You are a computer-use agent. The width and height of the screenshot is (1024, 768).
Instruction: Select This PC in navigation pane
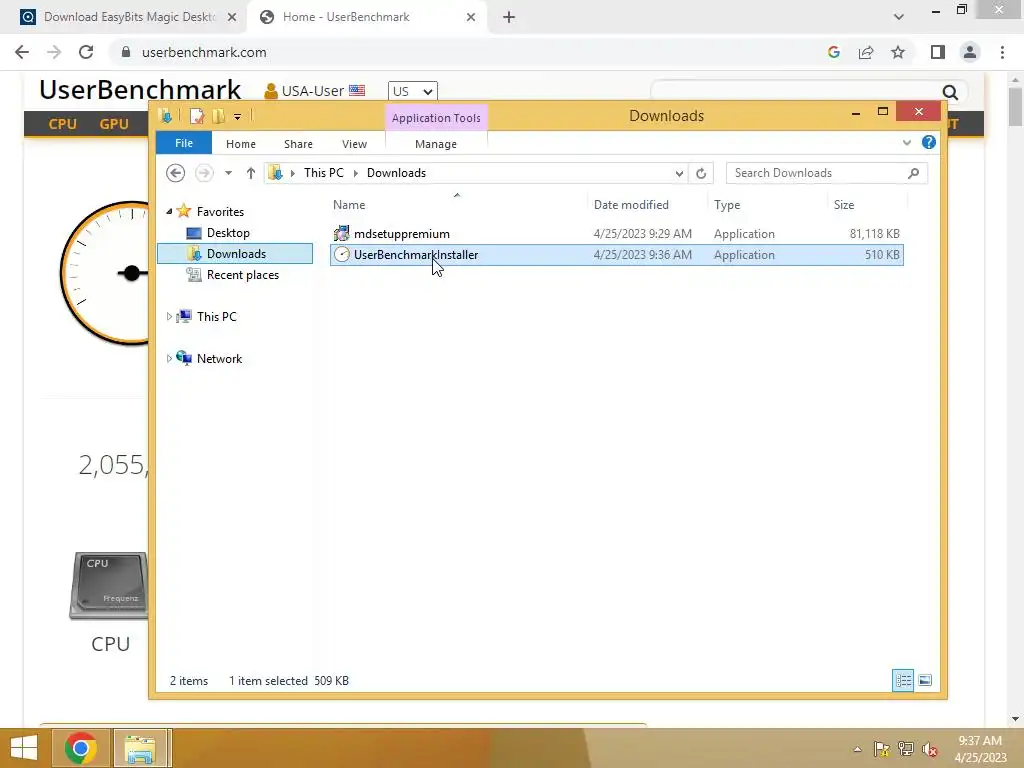click(216, 317)
